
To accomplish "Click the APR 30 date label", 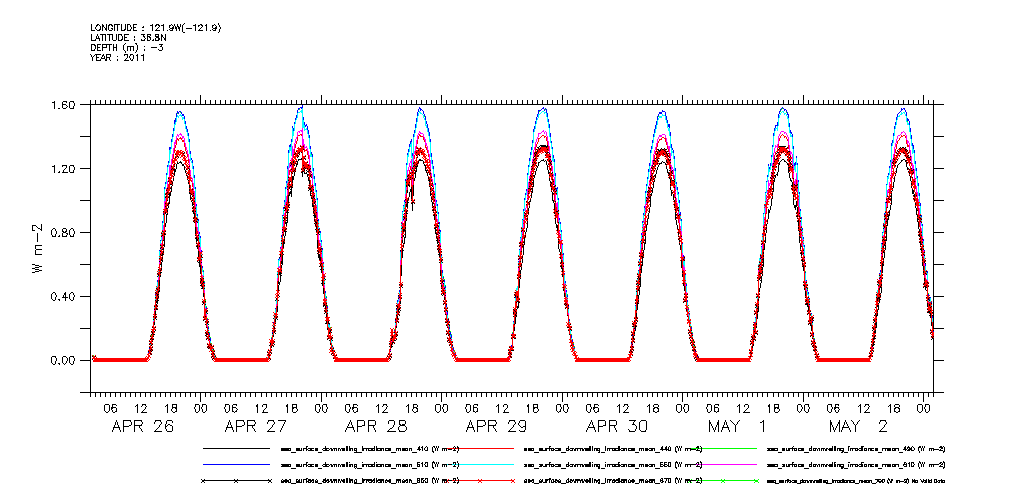I will point(617,426).
